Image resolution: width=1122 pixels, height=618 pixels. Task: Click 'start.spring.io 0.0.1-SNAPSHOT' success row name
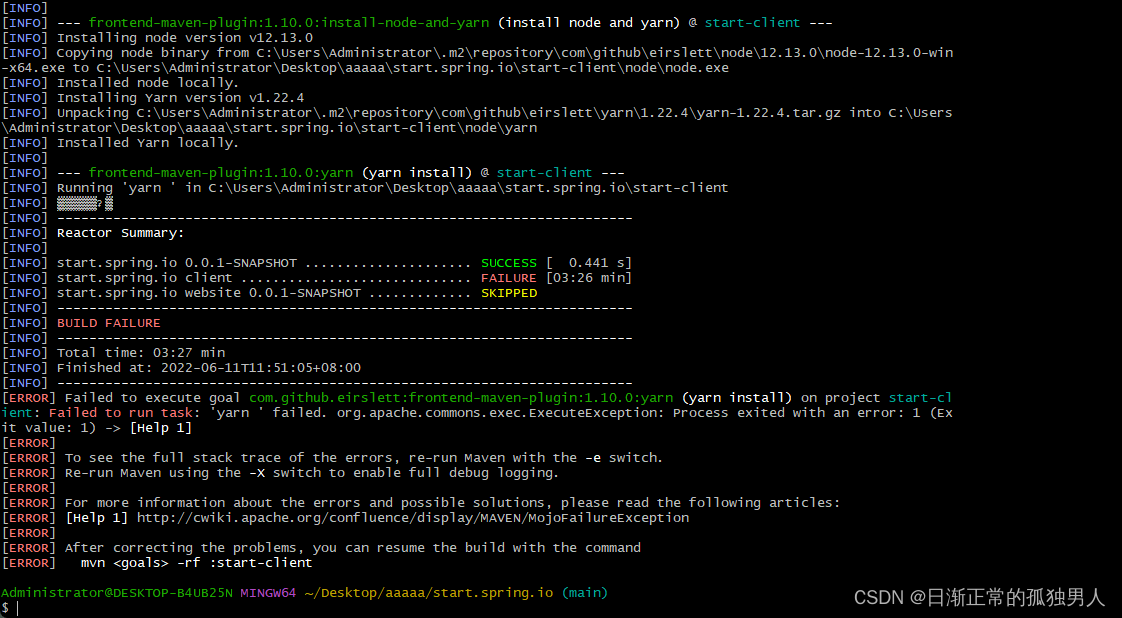177,263
